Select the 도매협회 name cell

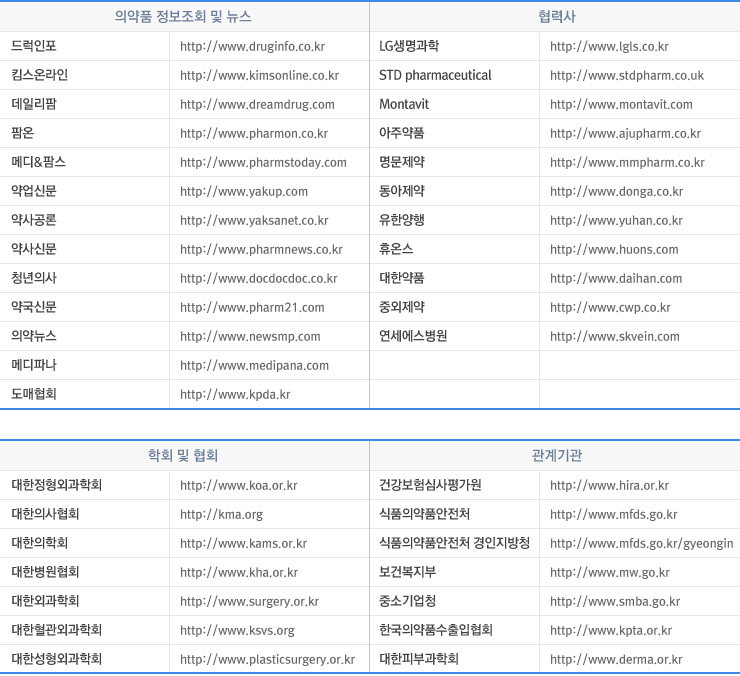click(34, 394)
